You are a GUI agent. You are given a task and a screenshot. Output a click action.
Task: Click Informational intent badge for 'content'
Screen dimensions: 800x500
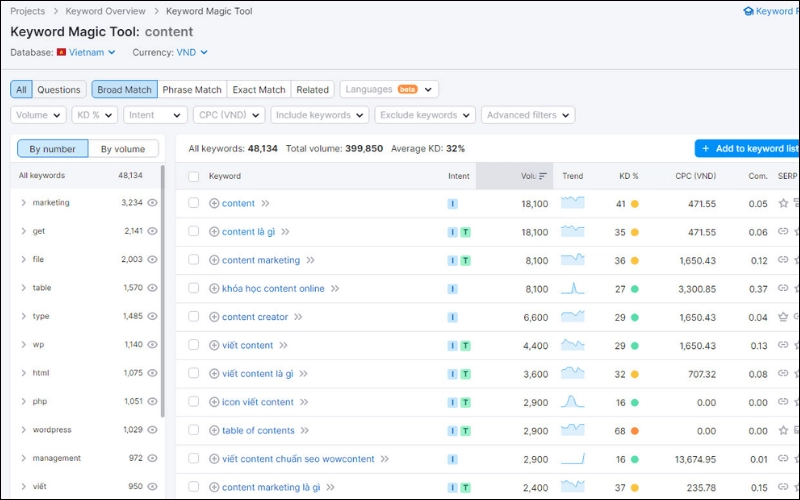[452, 204]
